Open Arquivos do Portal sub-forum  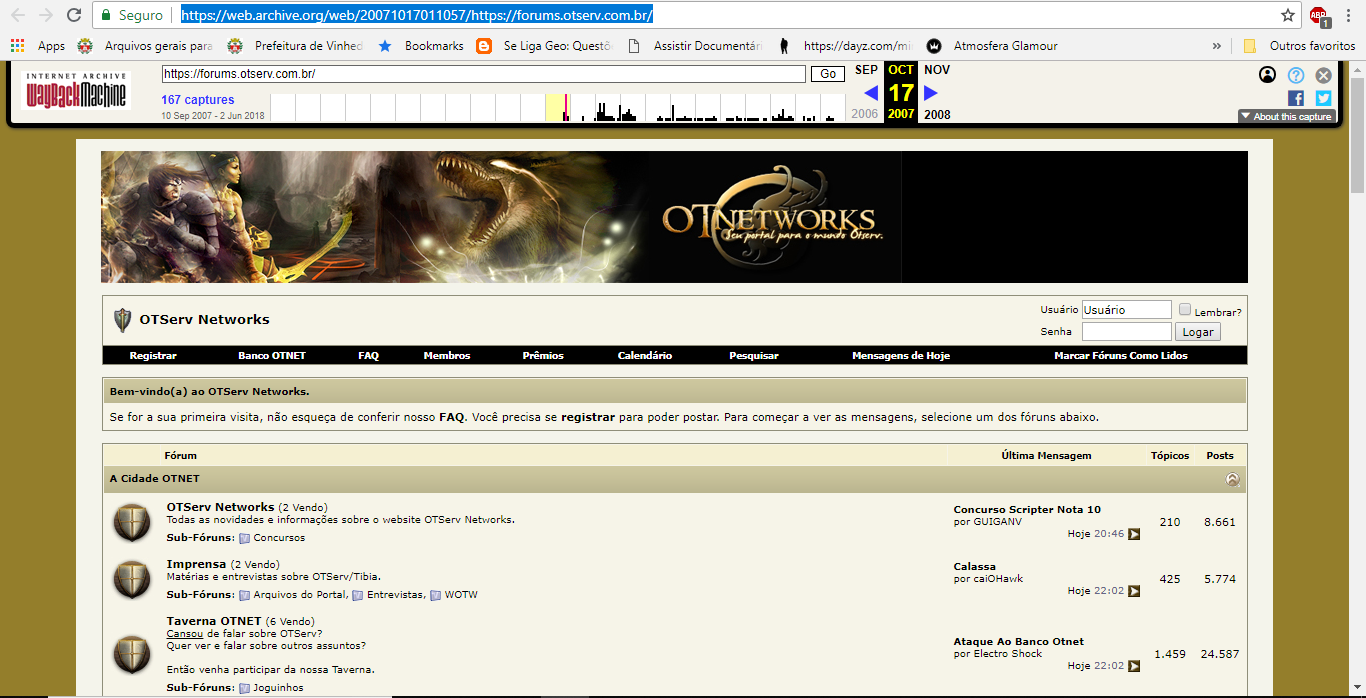tap(299, 595)
